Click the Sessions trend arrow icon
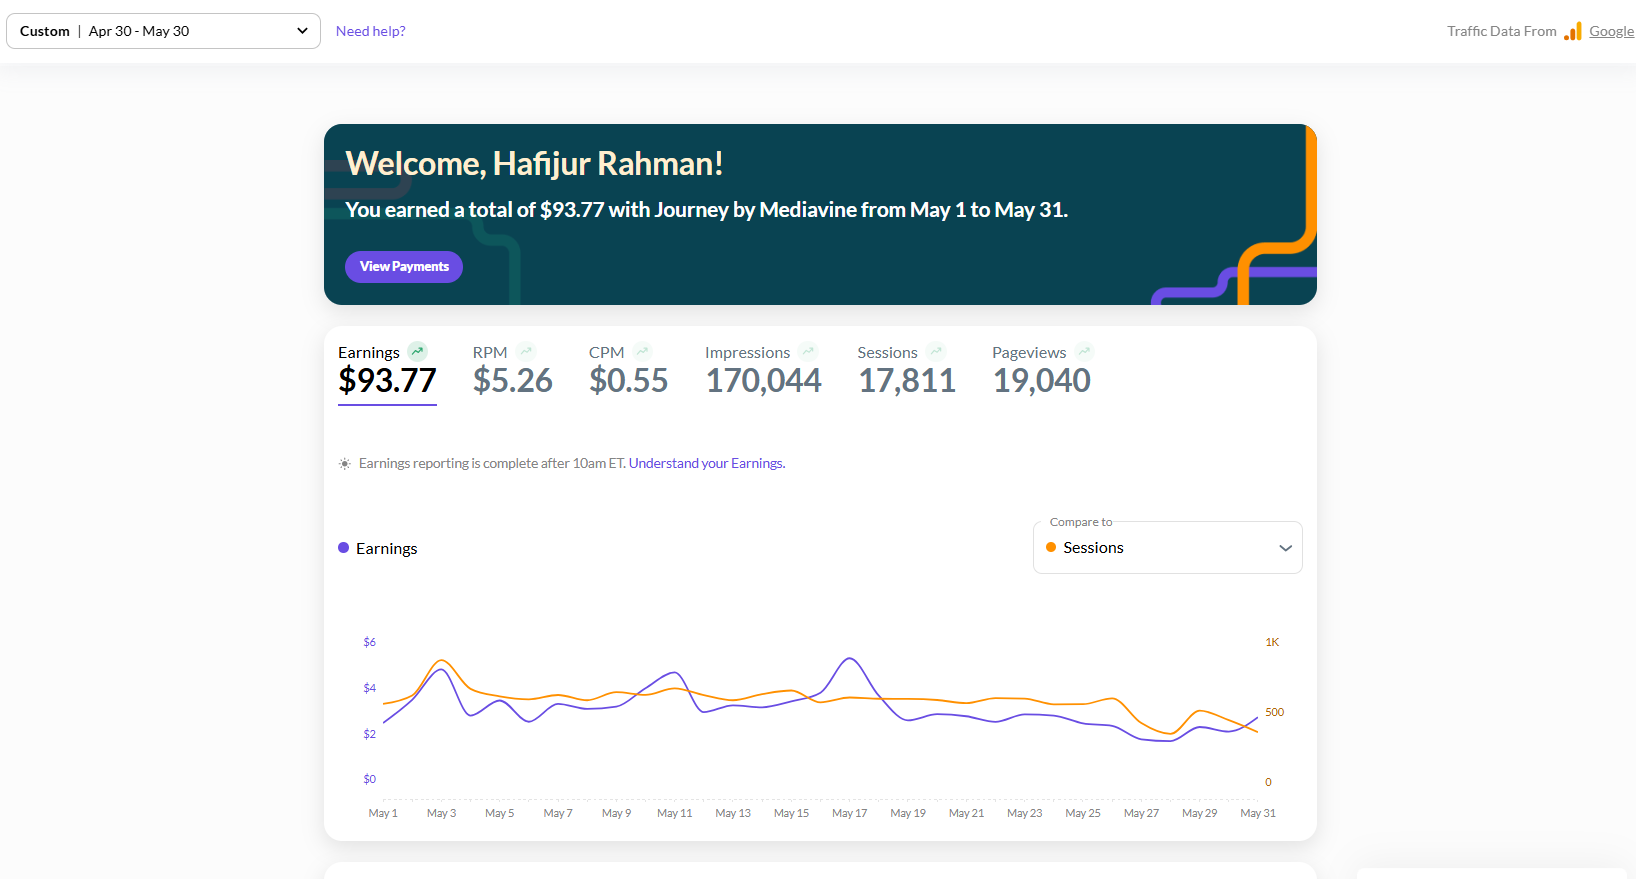The width and height of the screenshot is (1636, 879). click(x=936, y=352)
